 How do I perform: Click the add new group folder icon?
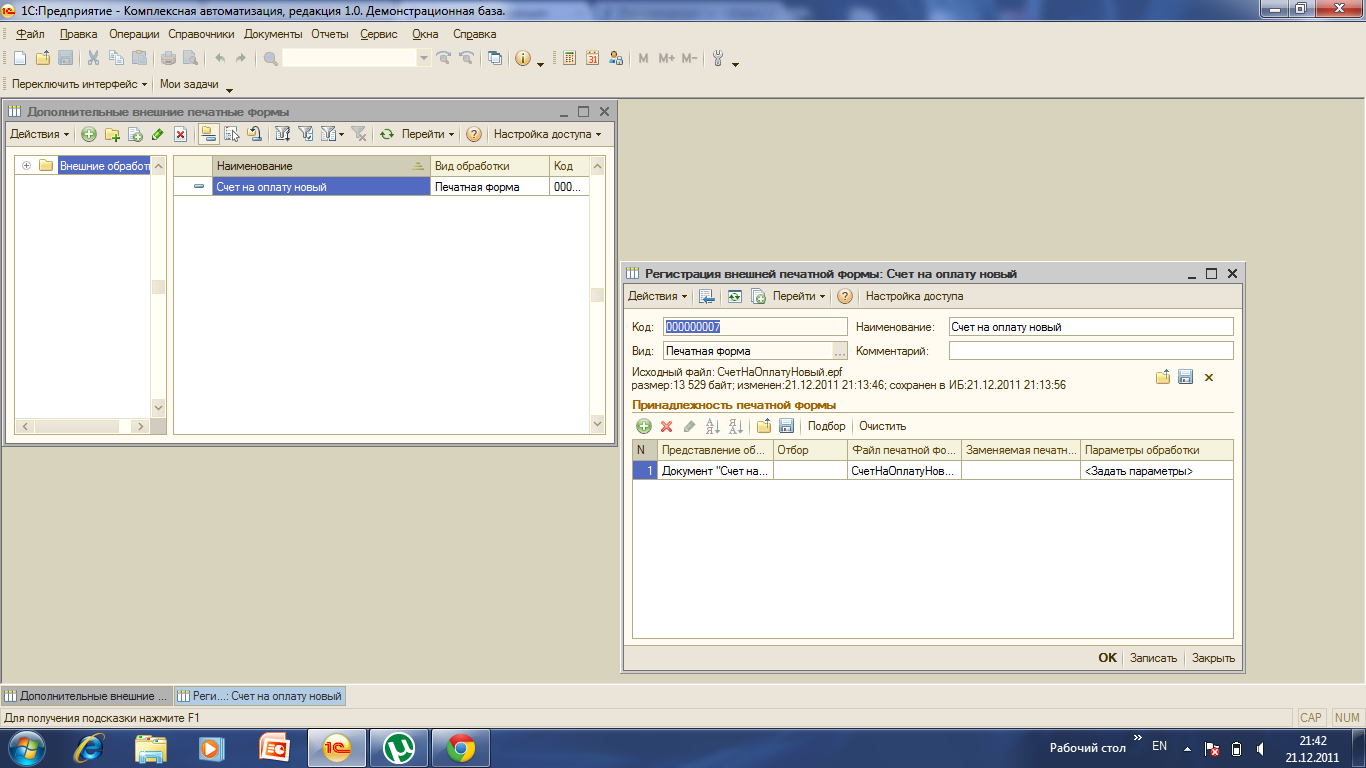(x=112, y=134)
